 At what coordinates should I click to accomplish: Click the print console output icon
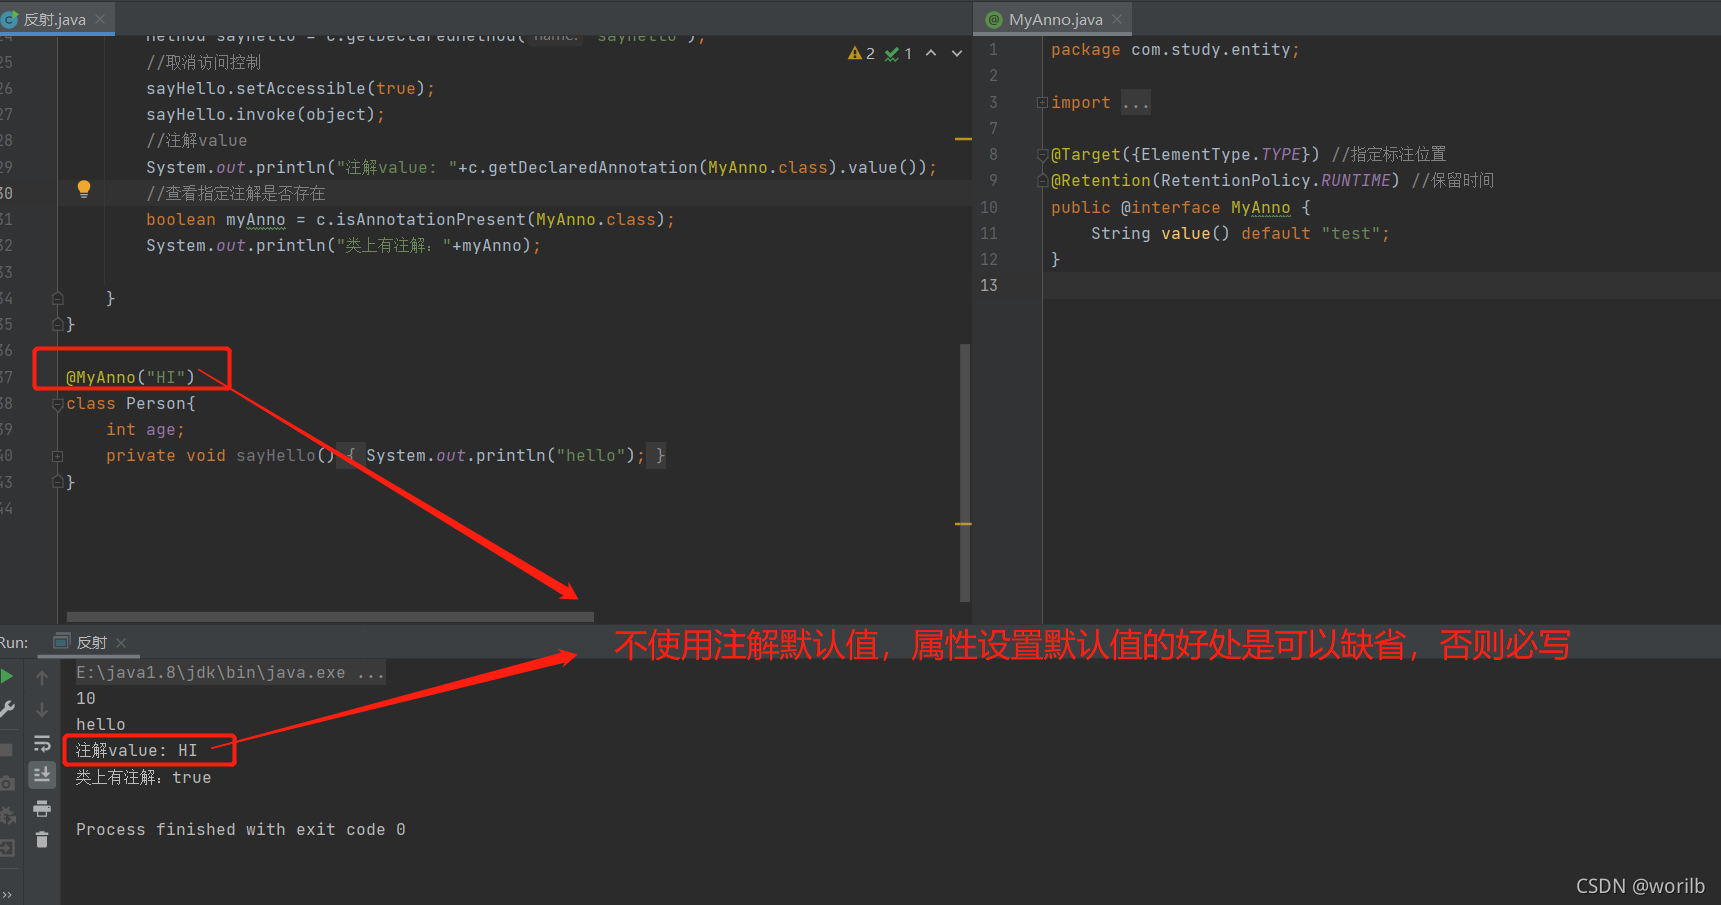tap(42, 808)
